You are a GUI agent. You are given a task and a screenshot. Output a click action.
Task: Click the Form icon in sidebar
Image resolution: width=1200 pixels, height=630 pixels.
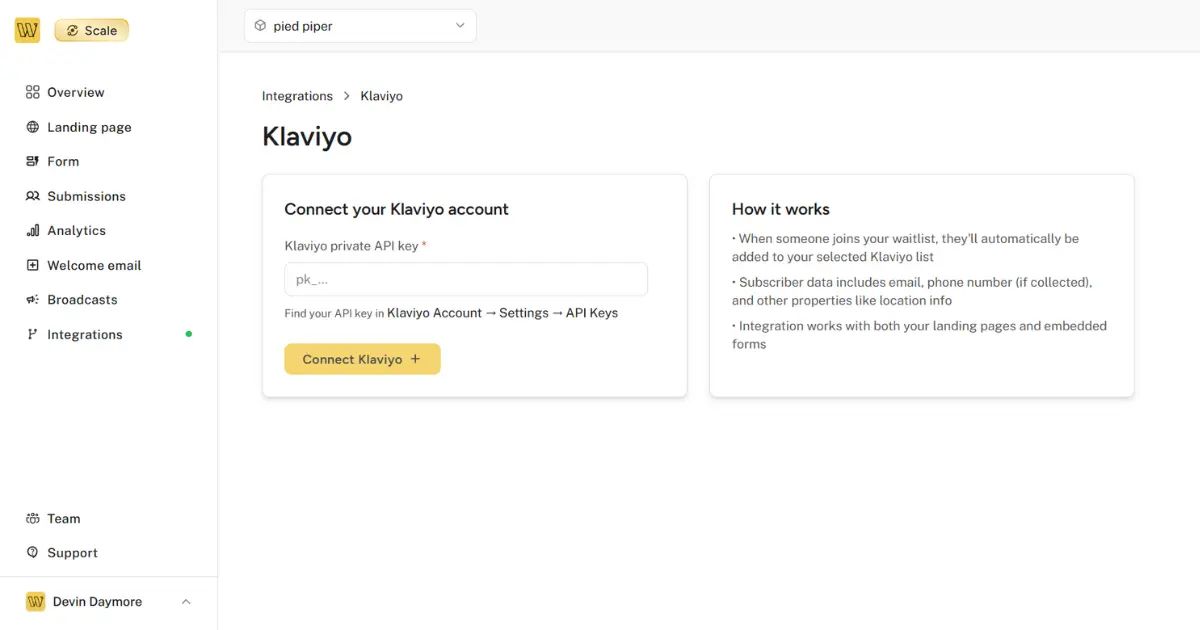(x=33, y=161)
